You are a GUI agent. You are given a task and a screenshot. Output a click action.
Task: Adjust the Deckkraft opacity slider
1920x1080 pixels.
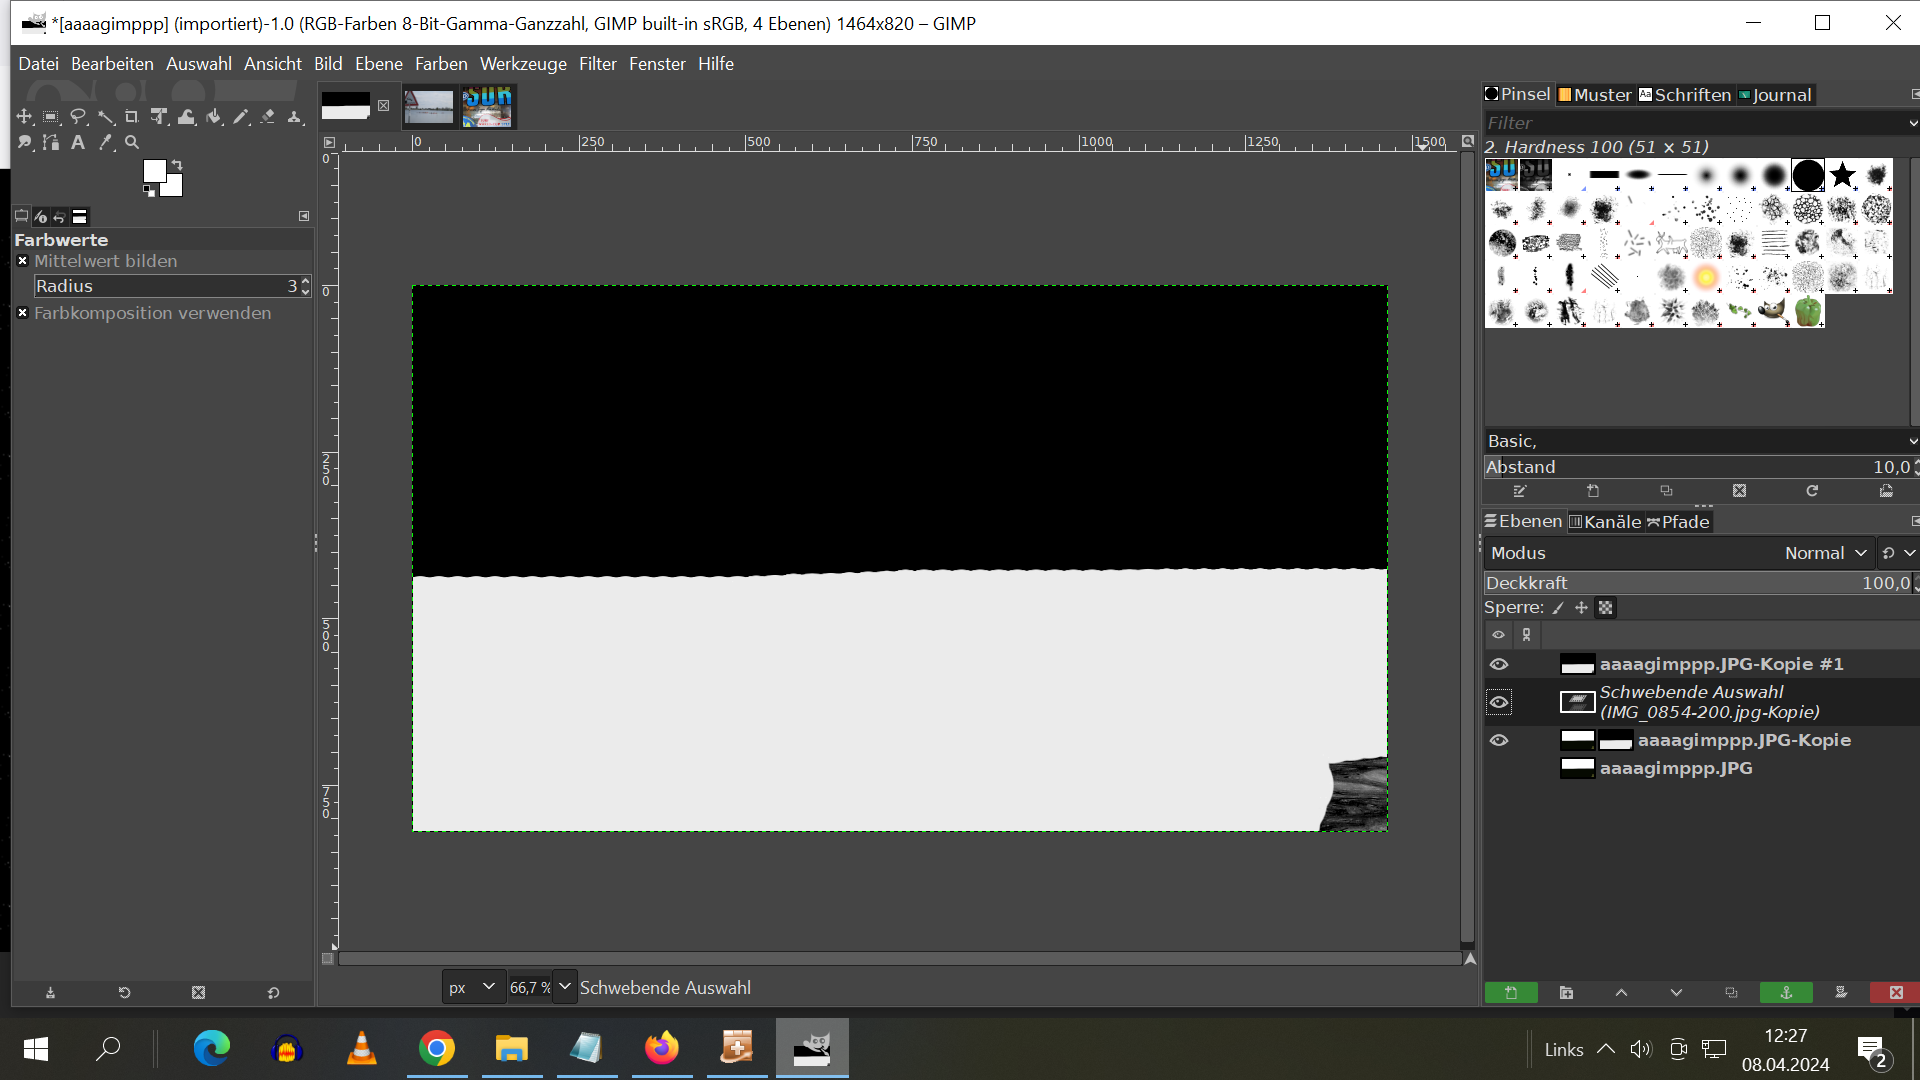pos(1699,583)
